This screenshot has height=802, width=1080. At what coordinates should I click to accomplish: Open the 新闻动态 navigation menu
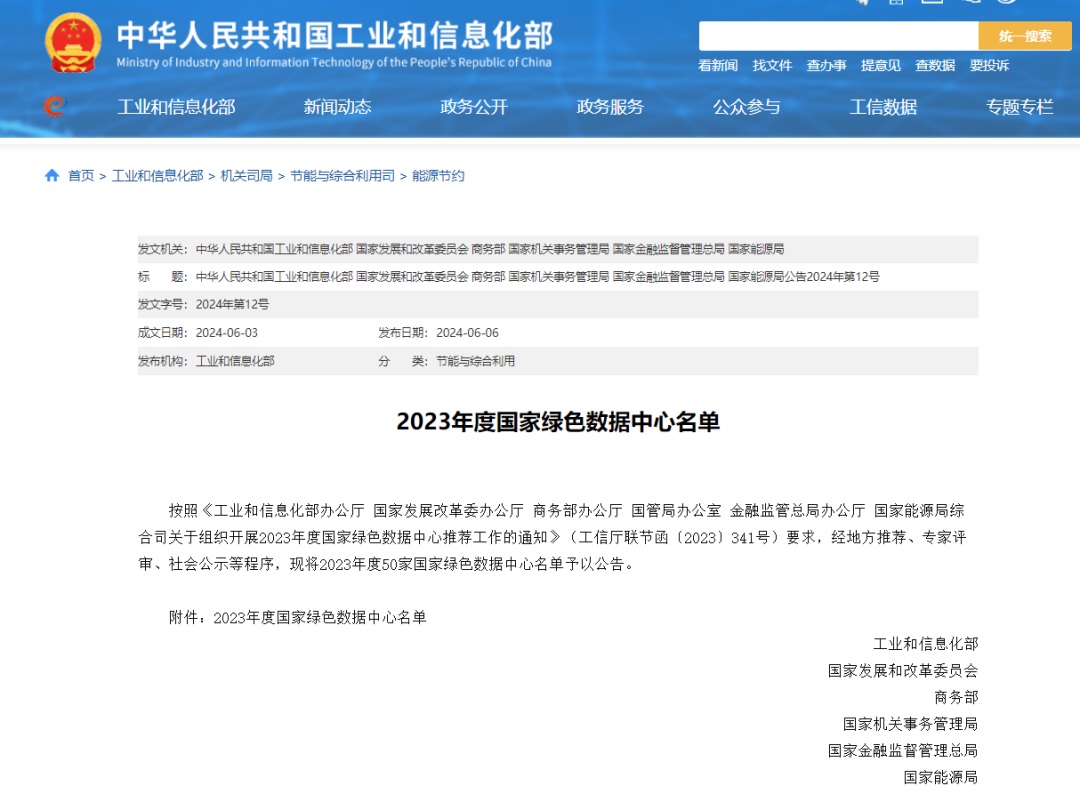pyautogui.click(x=338, y=107)
